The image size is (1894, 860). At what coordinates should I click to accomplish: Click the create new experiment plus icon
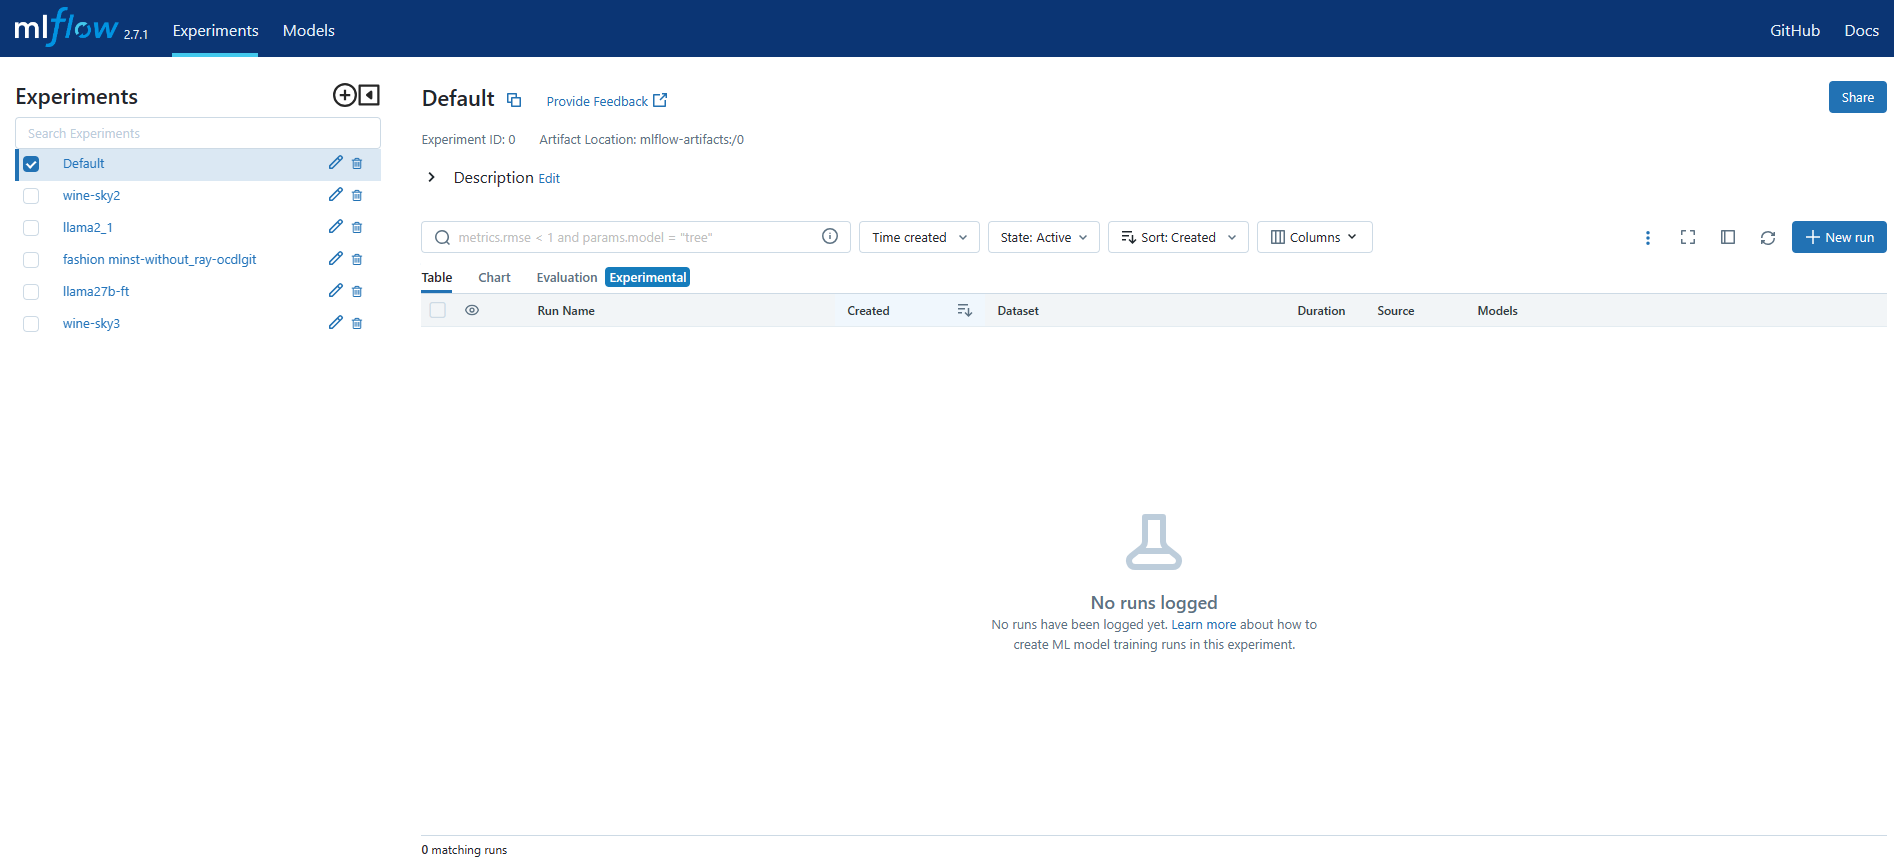coord(344,95)
